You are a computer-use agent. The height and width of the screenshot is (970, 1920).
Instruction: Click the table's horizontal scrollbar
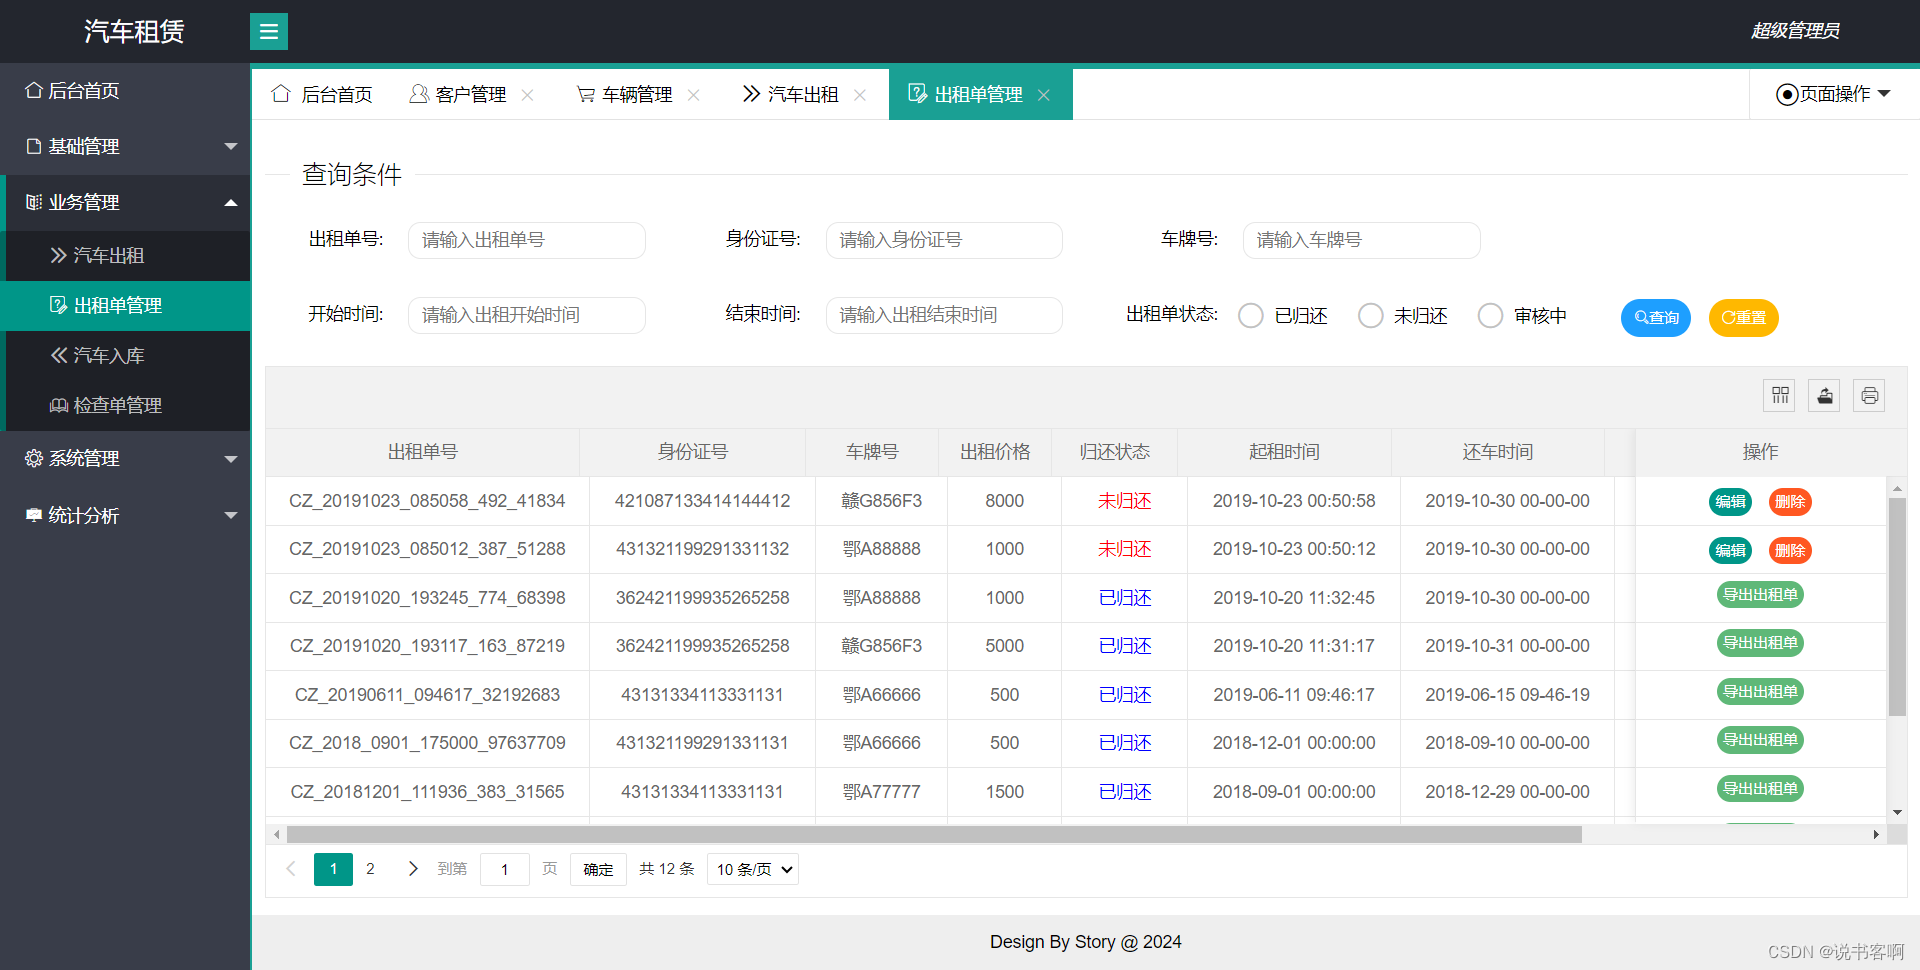pos(933,834)
